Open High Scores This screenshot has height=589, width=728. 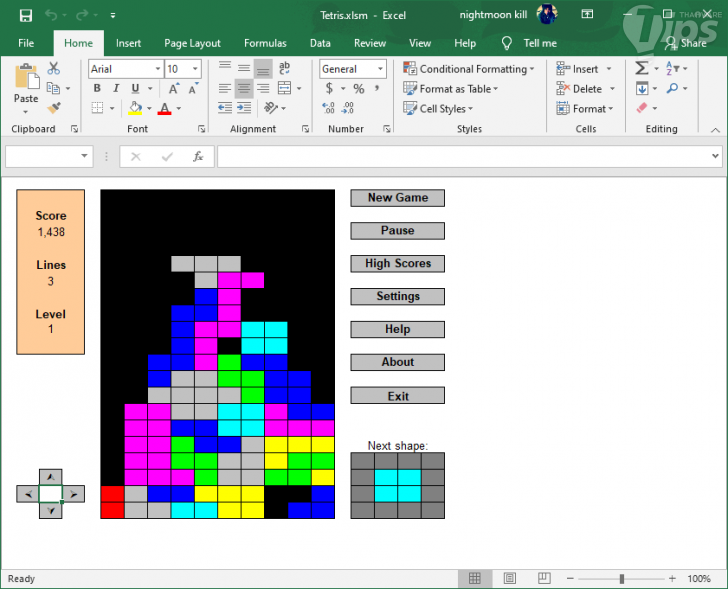pyautogui.click(x=397, y=264)
